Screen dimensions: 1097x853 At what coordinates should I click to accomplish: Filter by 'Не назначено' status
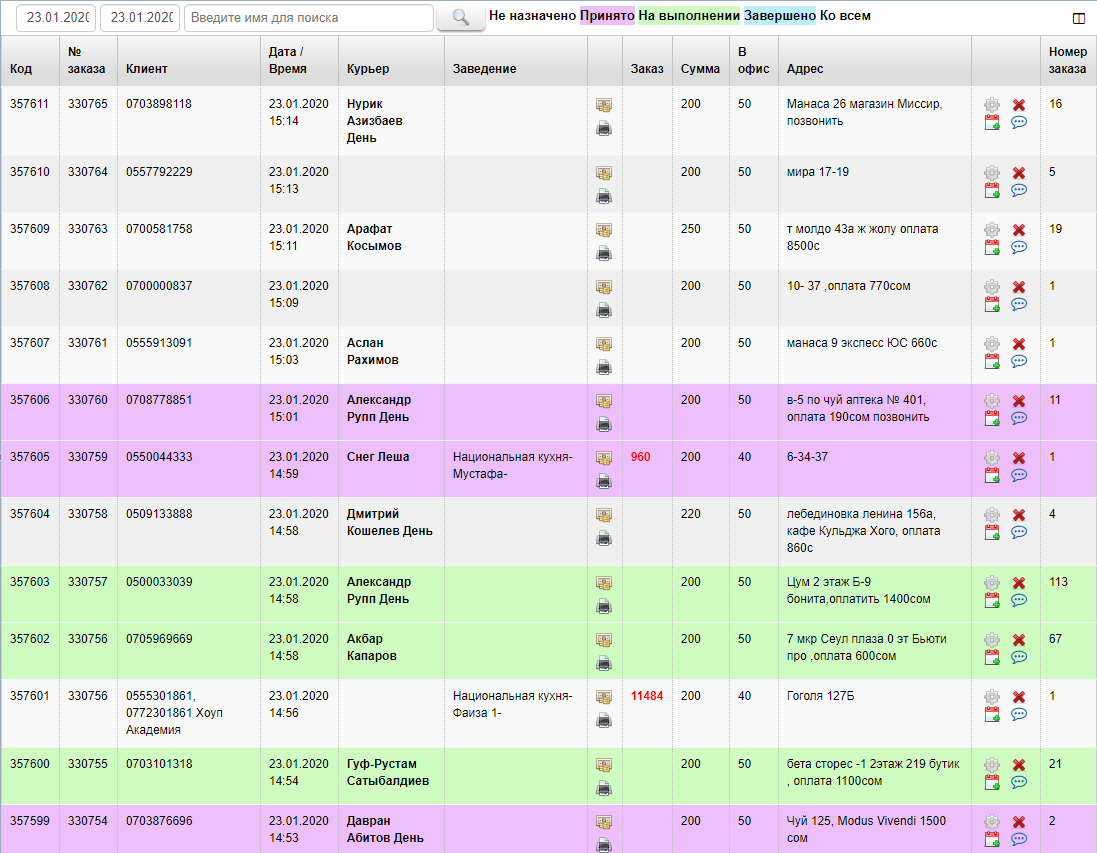[x=532, y=15]
